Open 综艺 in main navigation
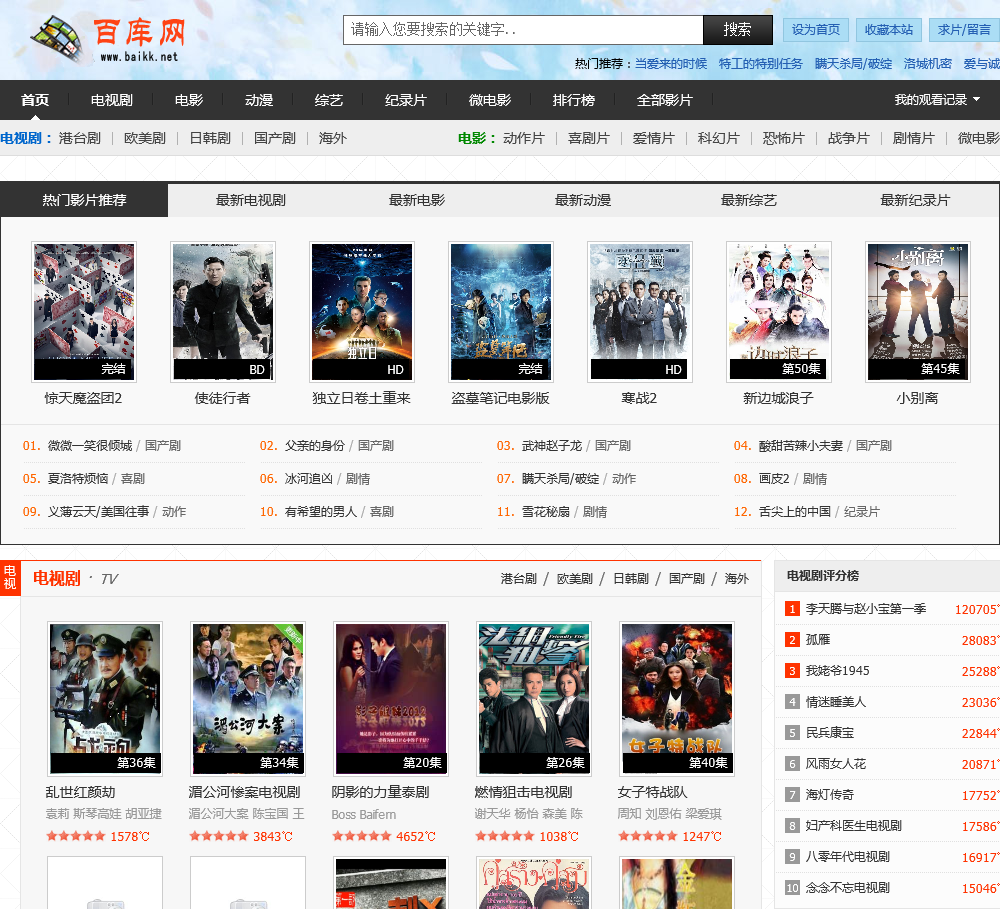The height and width of the screenshot is (909, 1000). pyautogui.click(x=328, y=100)
